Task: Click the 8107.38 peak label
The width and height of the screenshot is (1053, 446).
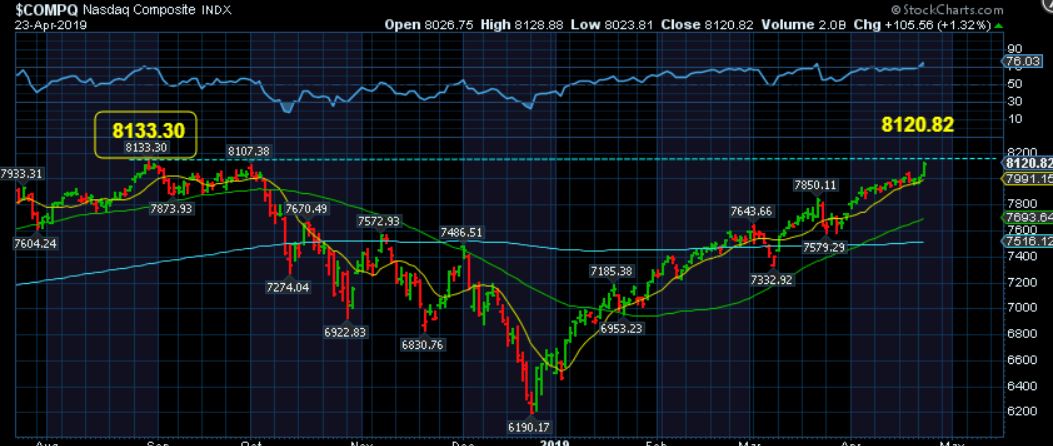Action: coord(248,152)
